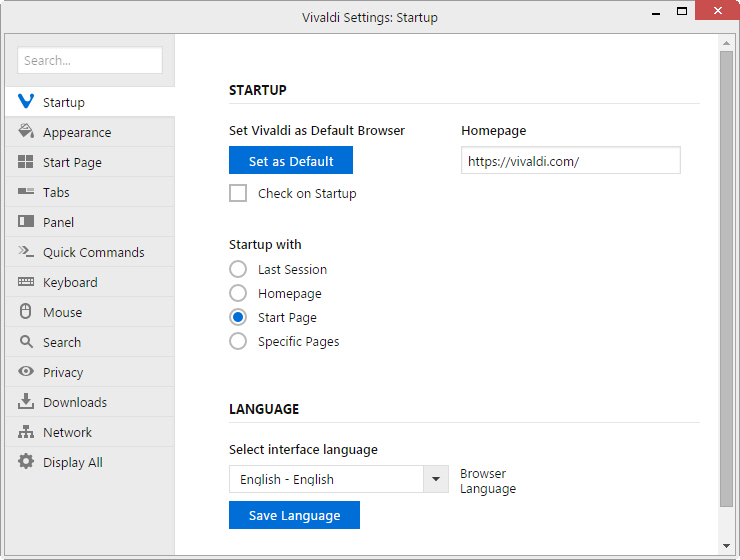
Task: Click the gear Display All icon
Action: (25, 461)
